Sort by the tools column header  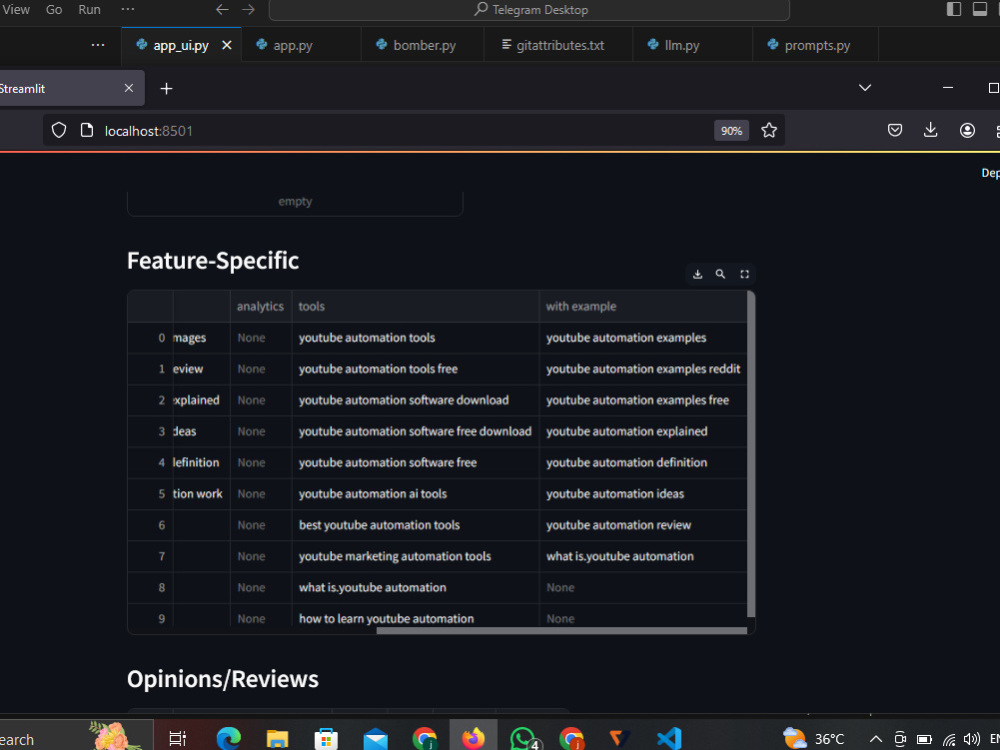point(415,306)
